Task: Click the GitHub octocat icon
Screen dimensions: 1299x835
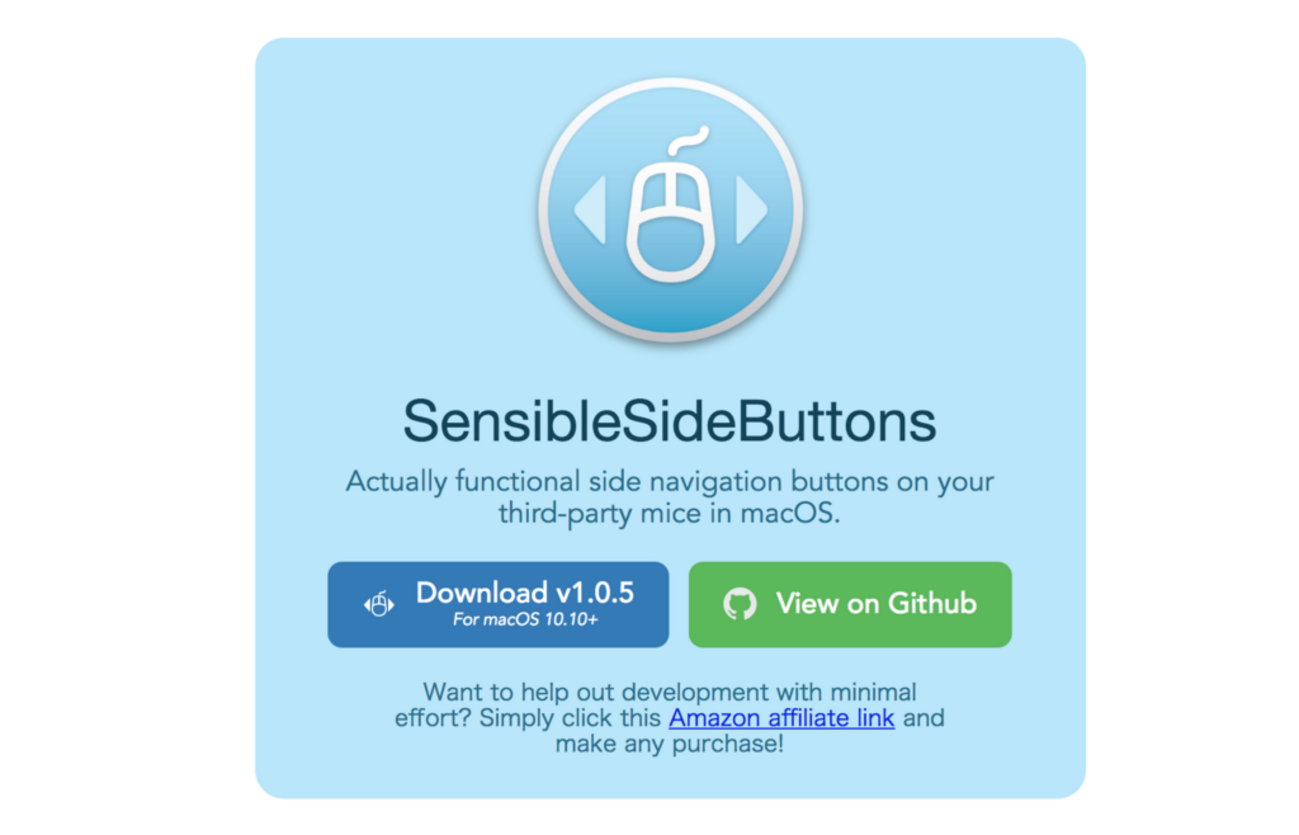Action: pyautogui.click(x=739, y=604)
